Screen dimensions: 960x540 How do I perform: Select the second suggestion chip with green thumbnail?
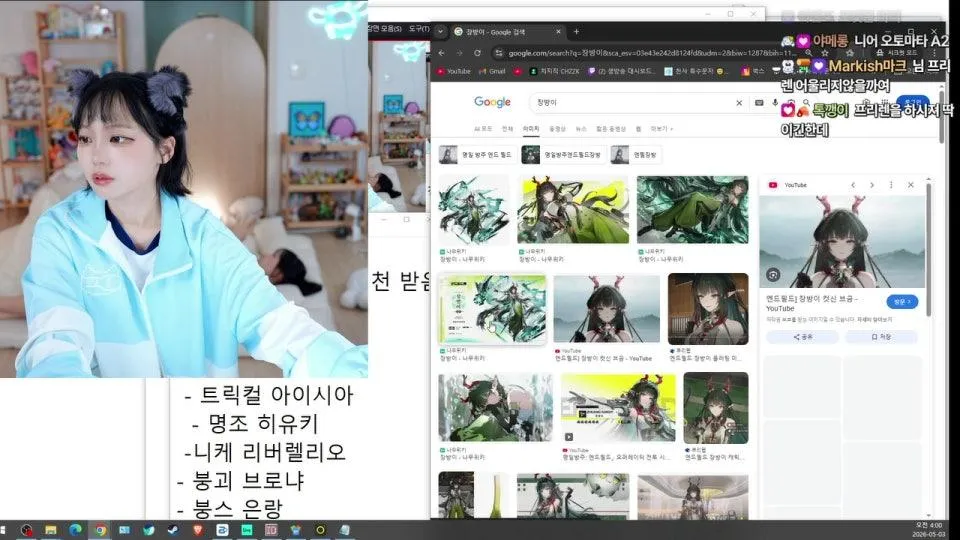[563, 155]
